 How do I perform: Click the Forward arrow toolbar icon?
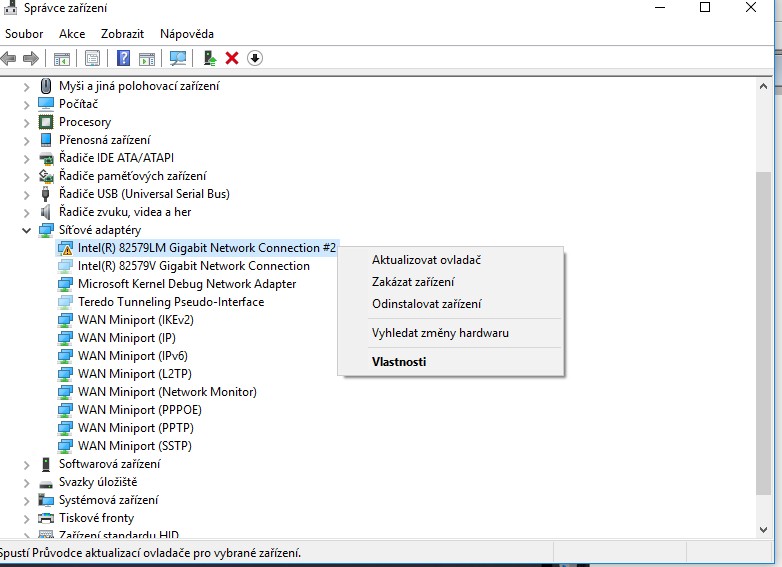31,59
